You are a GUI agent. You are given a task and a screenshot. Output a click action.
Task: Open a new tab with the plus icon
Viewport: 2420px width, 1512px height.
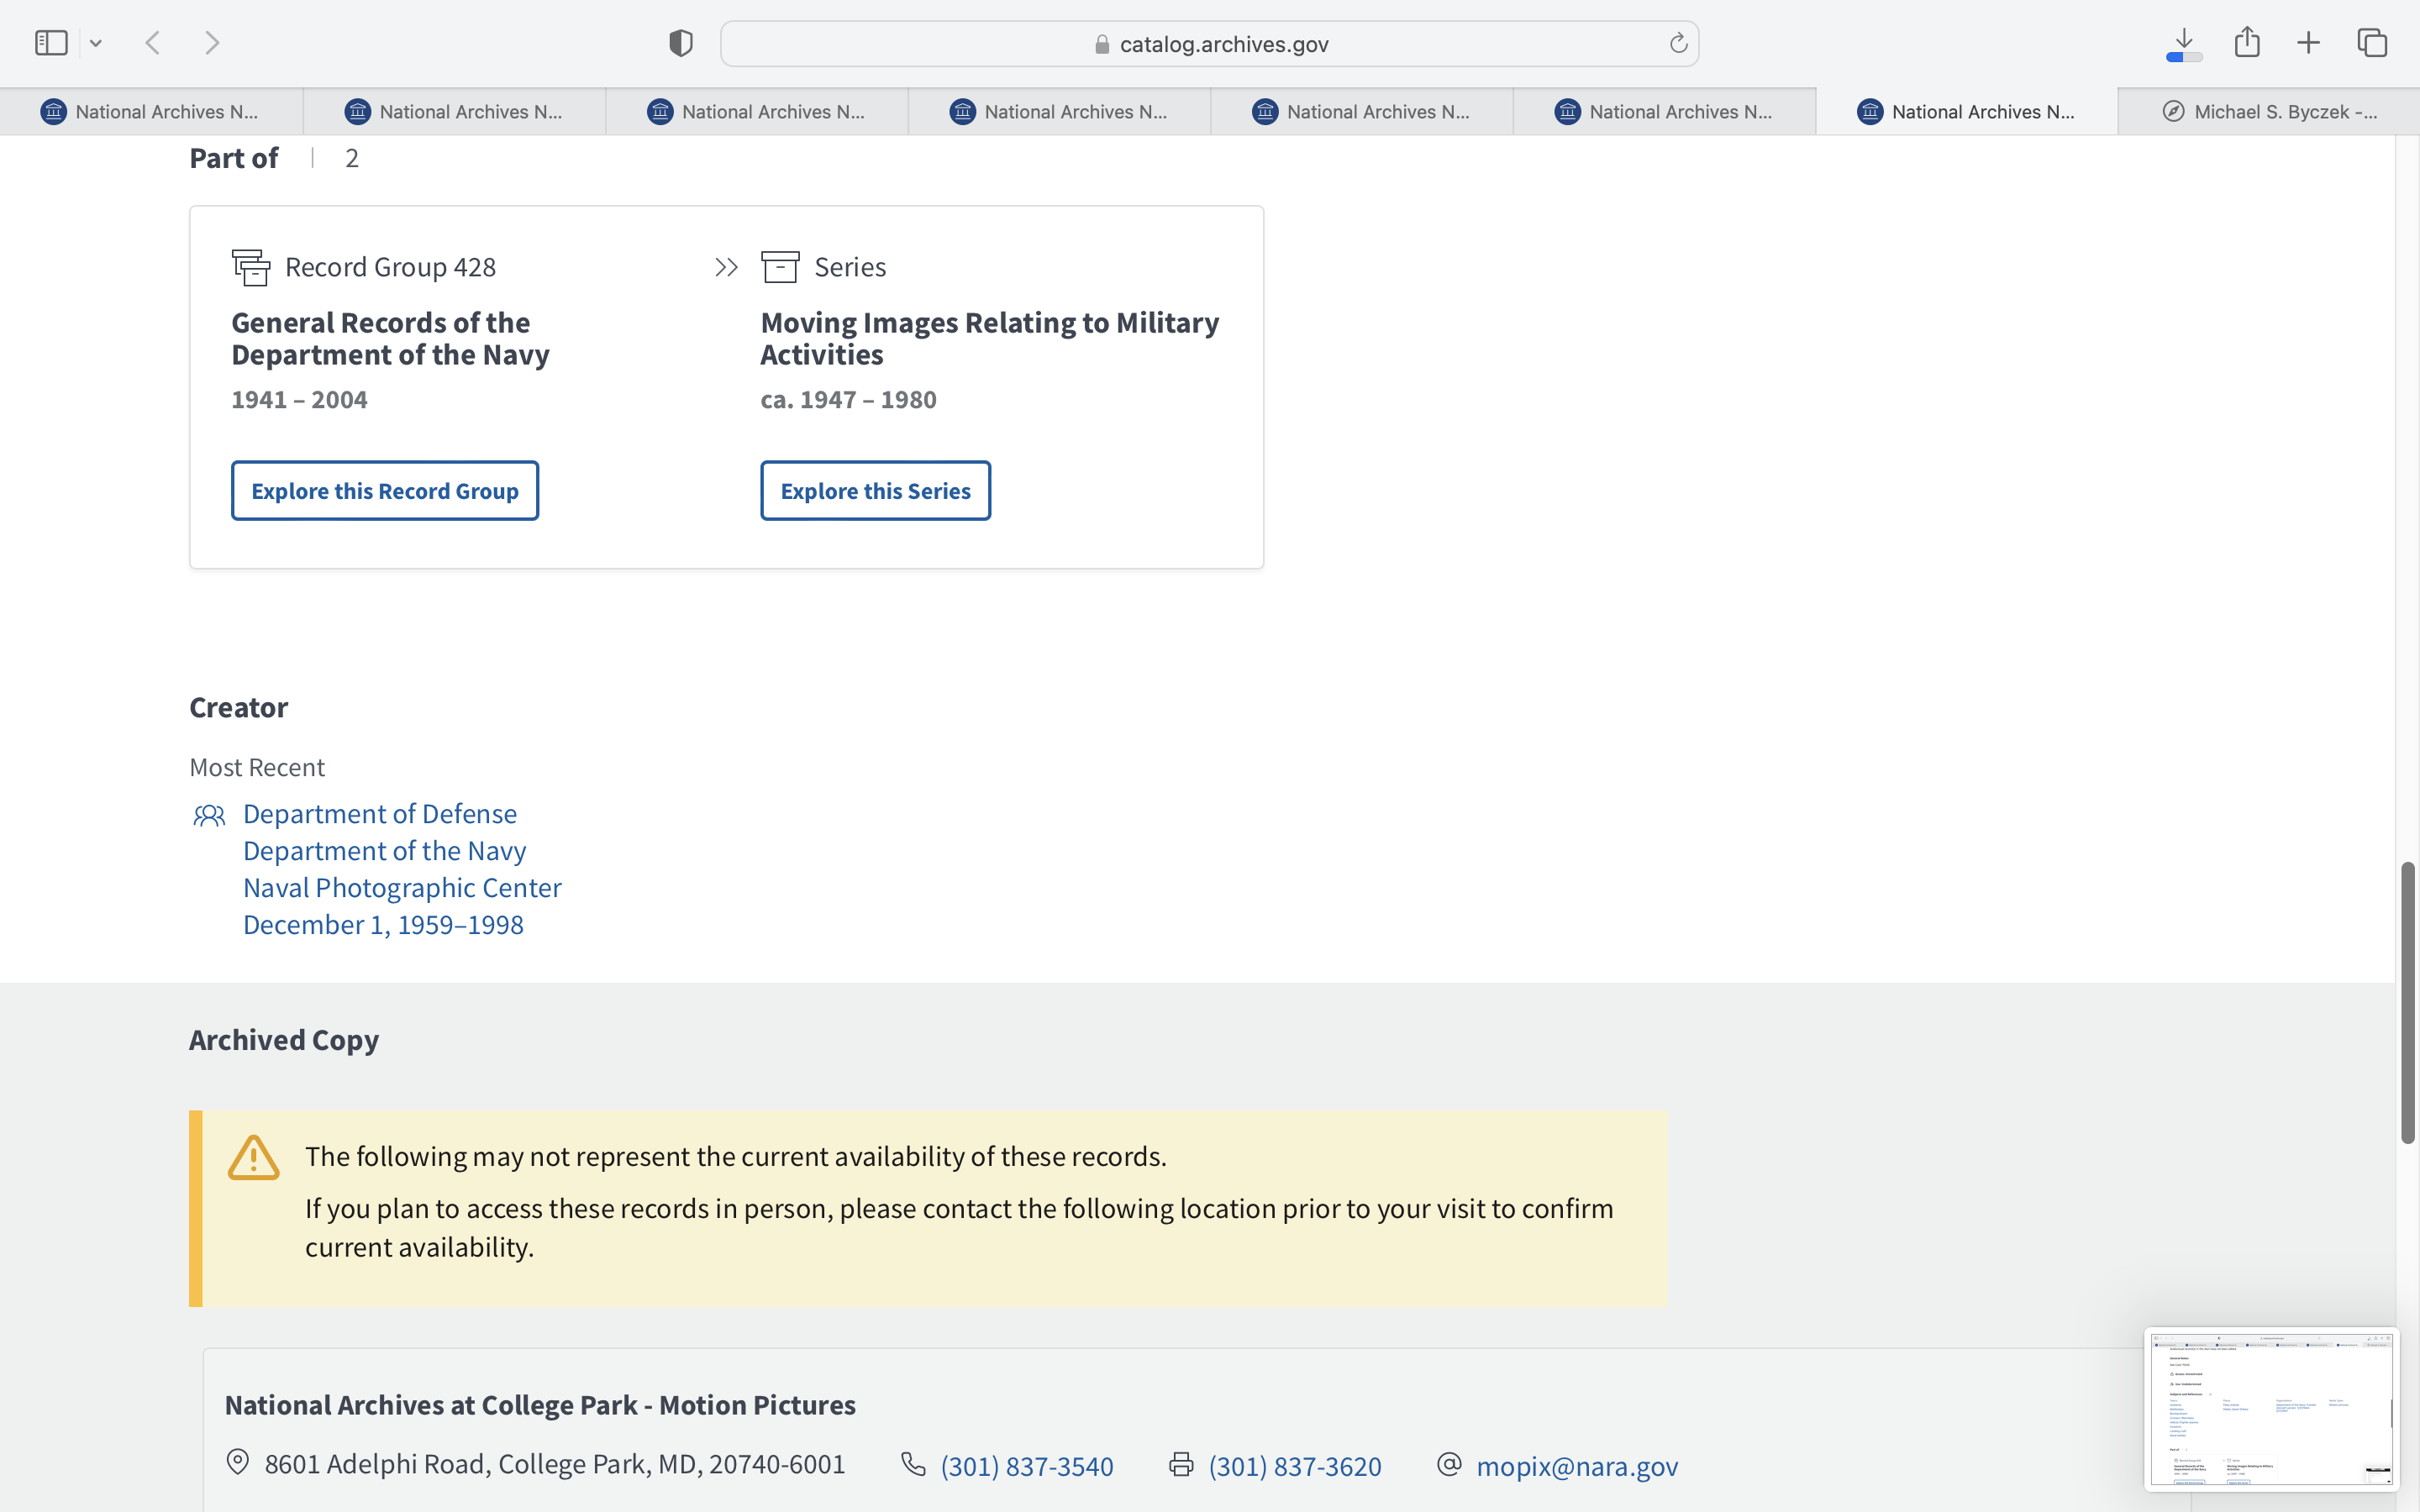click(2309, 43)
